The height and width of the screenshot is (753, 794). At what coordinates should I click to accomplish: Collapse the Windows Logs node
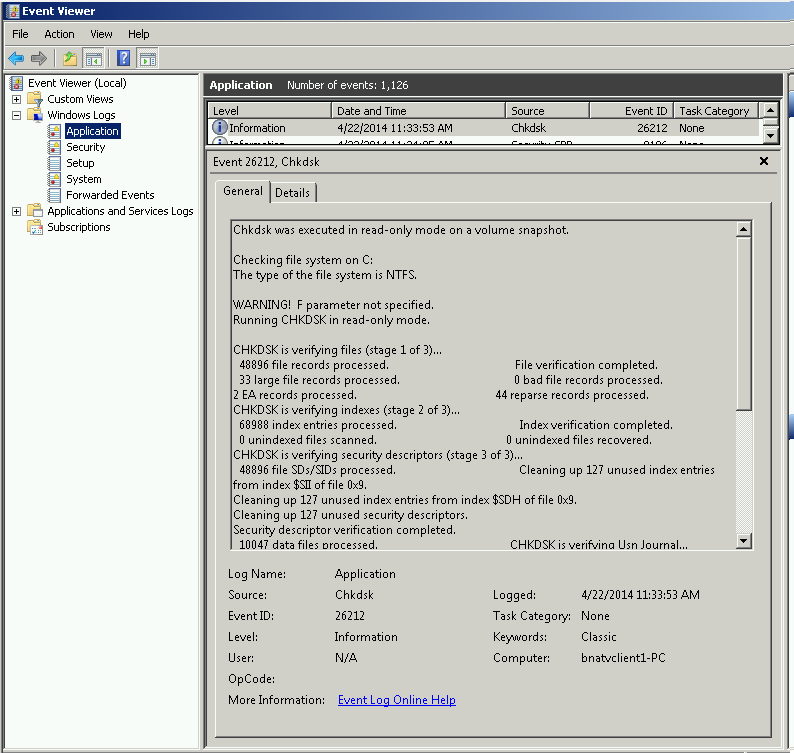pos(16,115)
